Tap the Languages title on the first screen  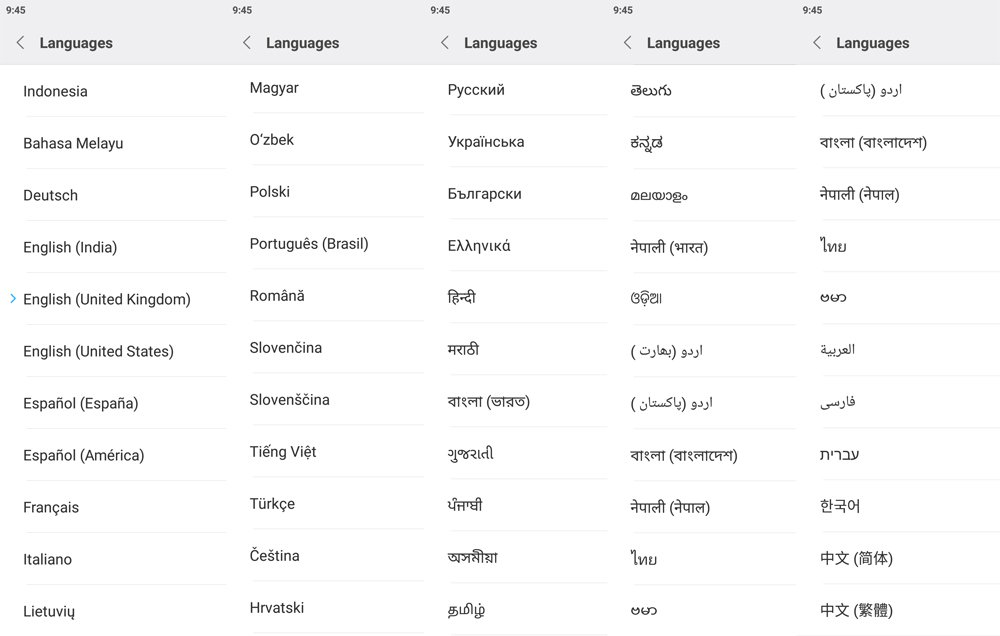tap(77, 43)
